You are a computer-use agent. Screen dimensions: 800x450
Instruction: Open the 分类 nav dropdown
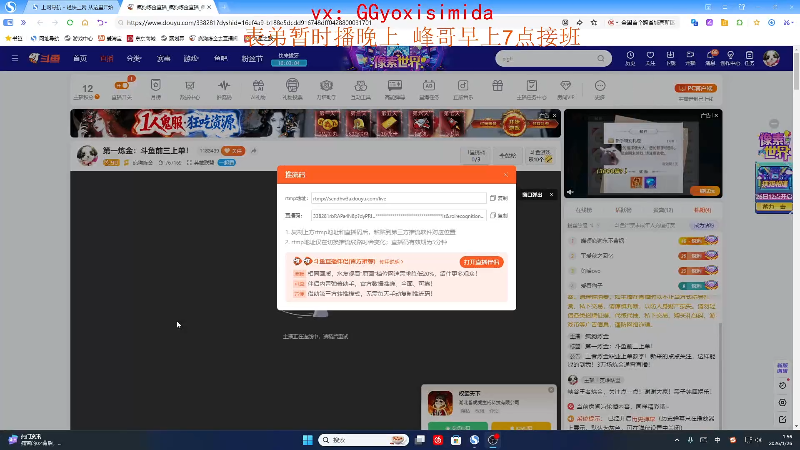134,59
